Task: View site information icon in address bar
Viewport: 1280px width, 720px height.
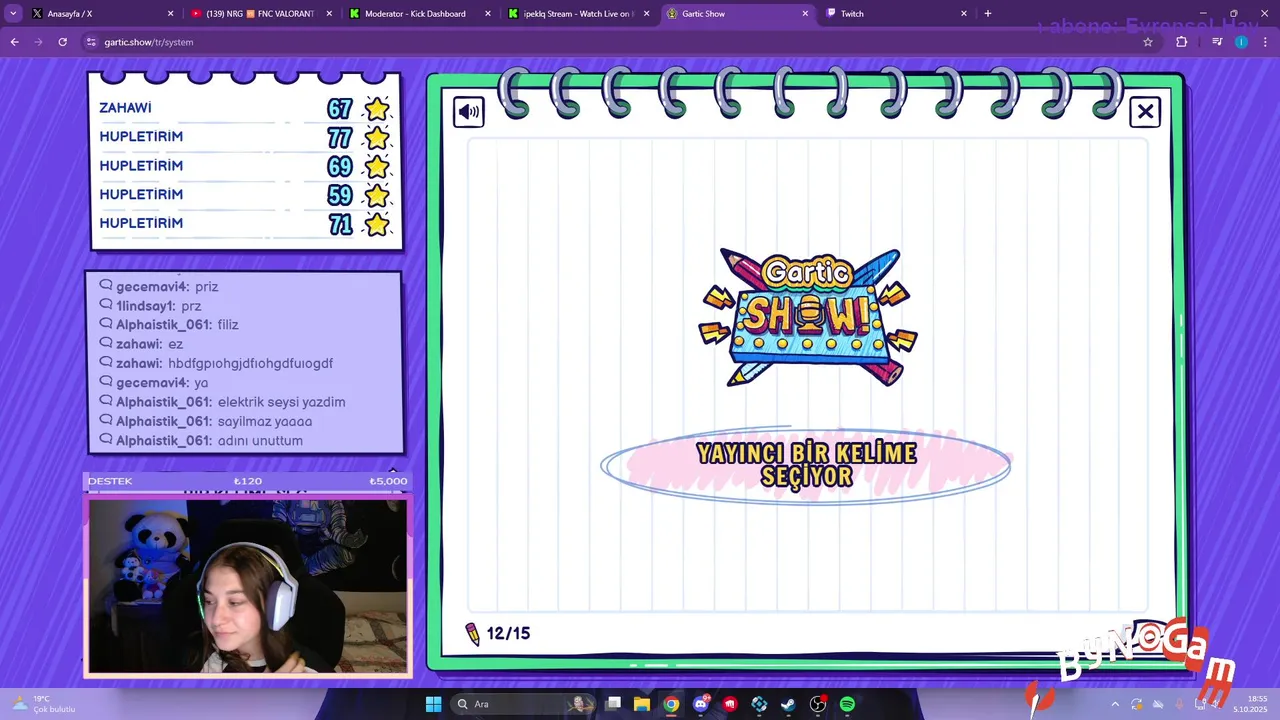Action: pos(91,42)
